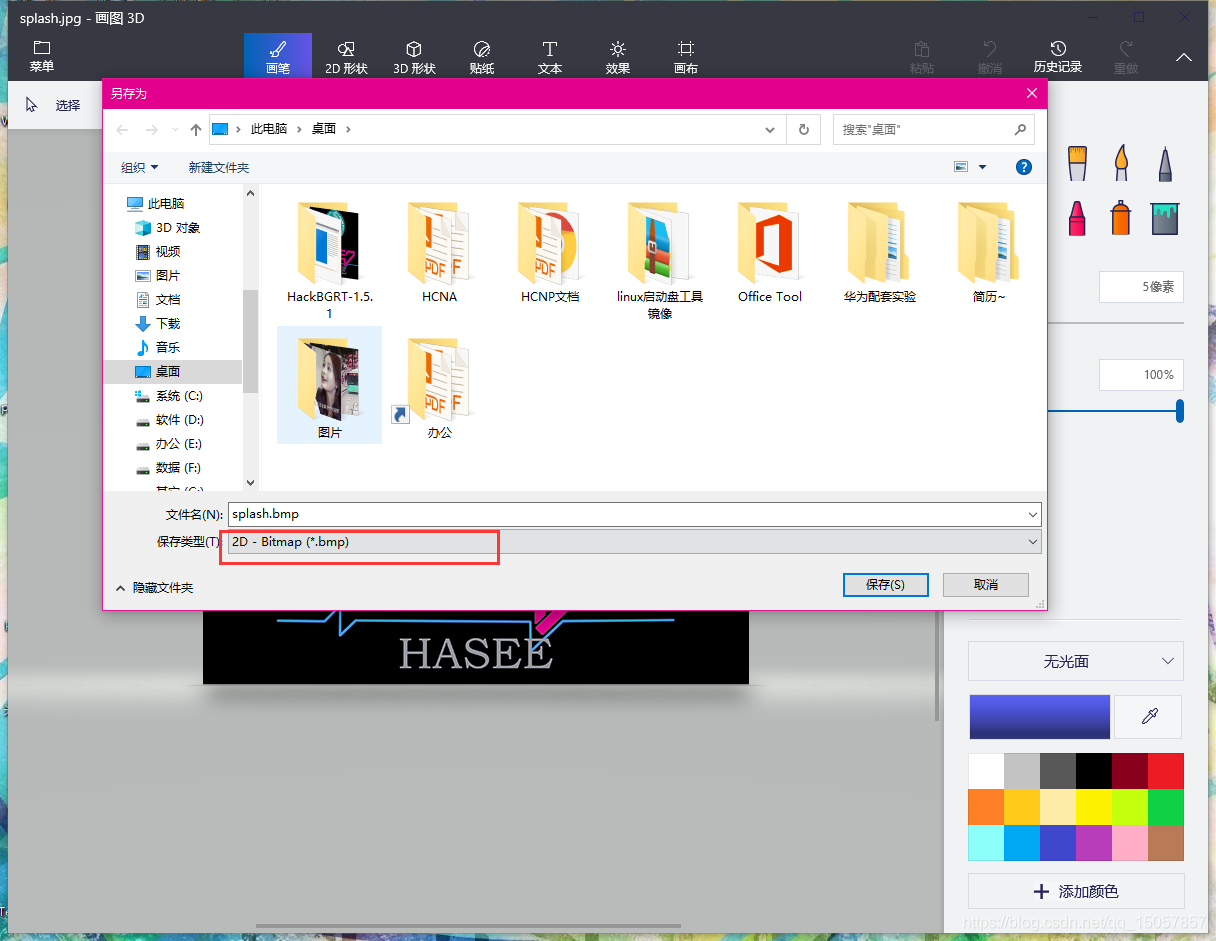1216x941 pixels.
Task: Open the canvas (画布) settings
Action: tap(686, 55)
